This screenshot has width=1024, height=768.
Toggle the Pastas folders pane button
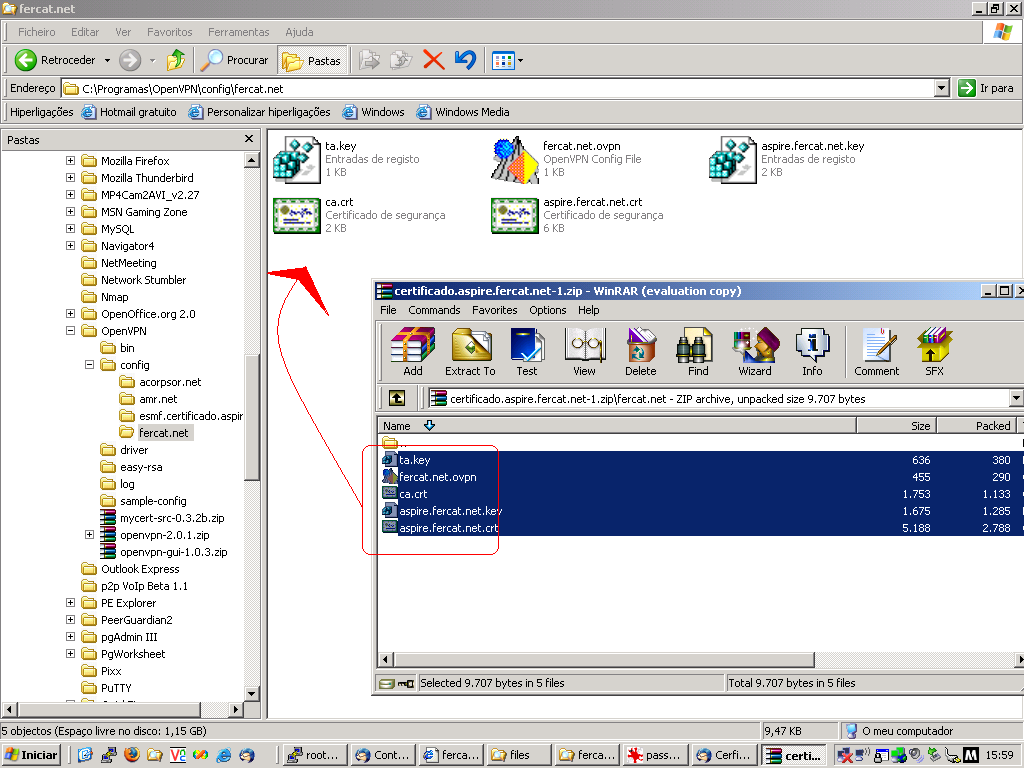[x=312, y=60]
